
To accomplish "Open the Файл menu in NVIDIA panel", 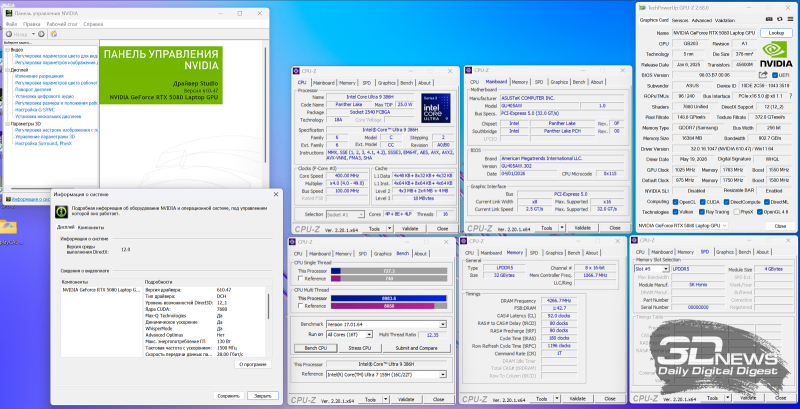I will [x=11, y=24].
